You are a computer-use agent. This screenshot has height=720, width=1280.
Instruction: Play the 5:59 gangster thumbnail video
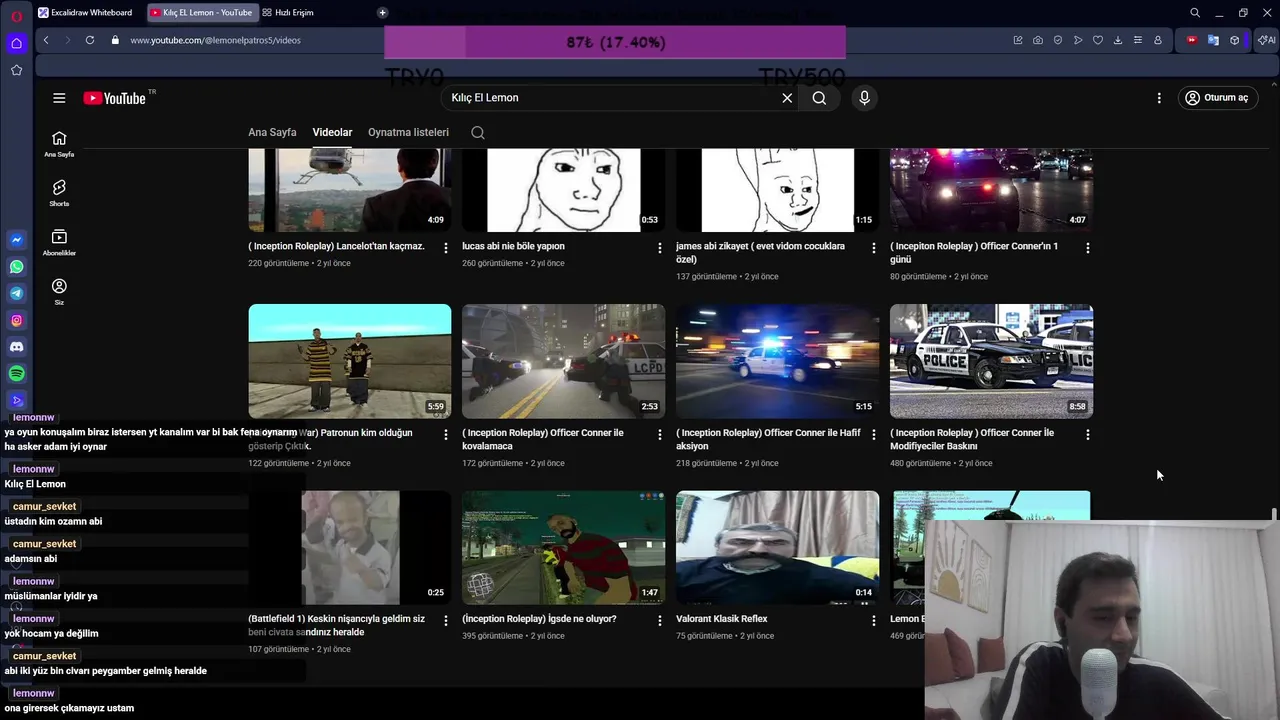(x=350, y=361)
